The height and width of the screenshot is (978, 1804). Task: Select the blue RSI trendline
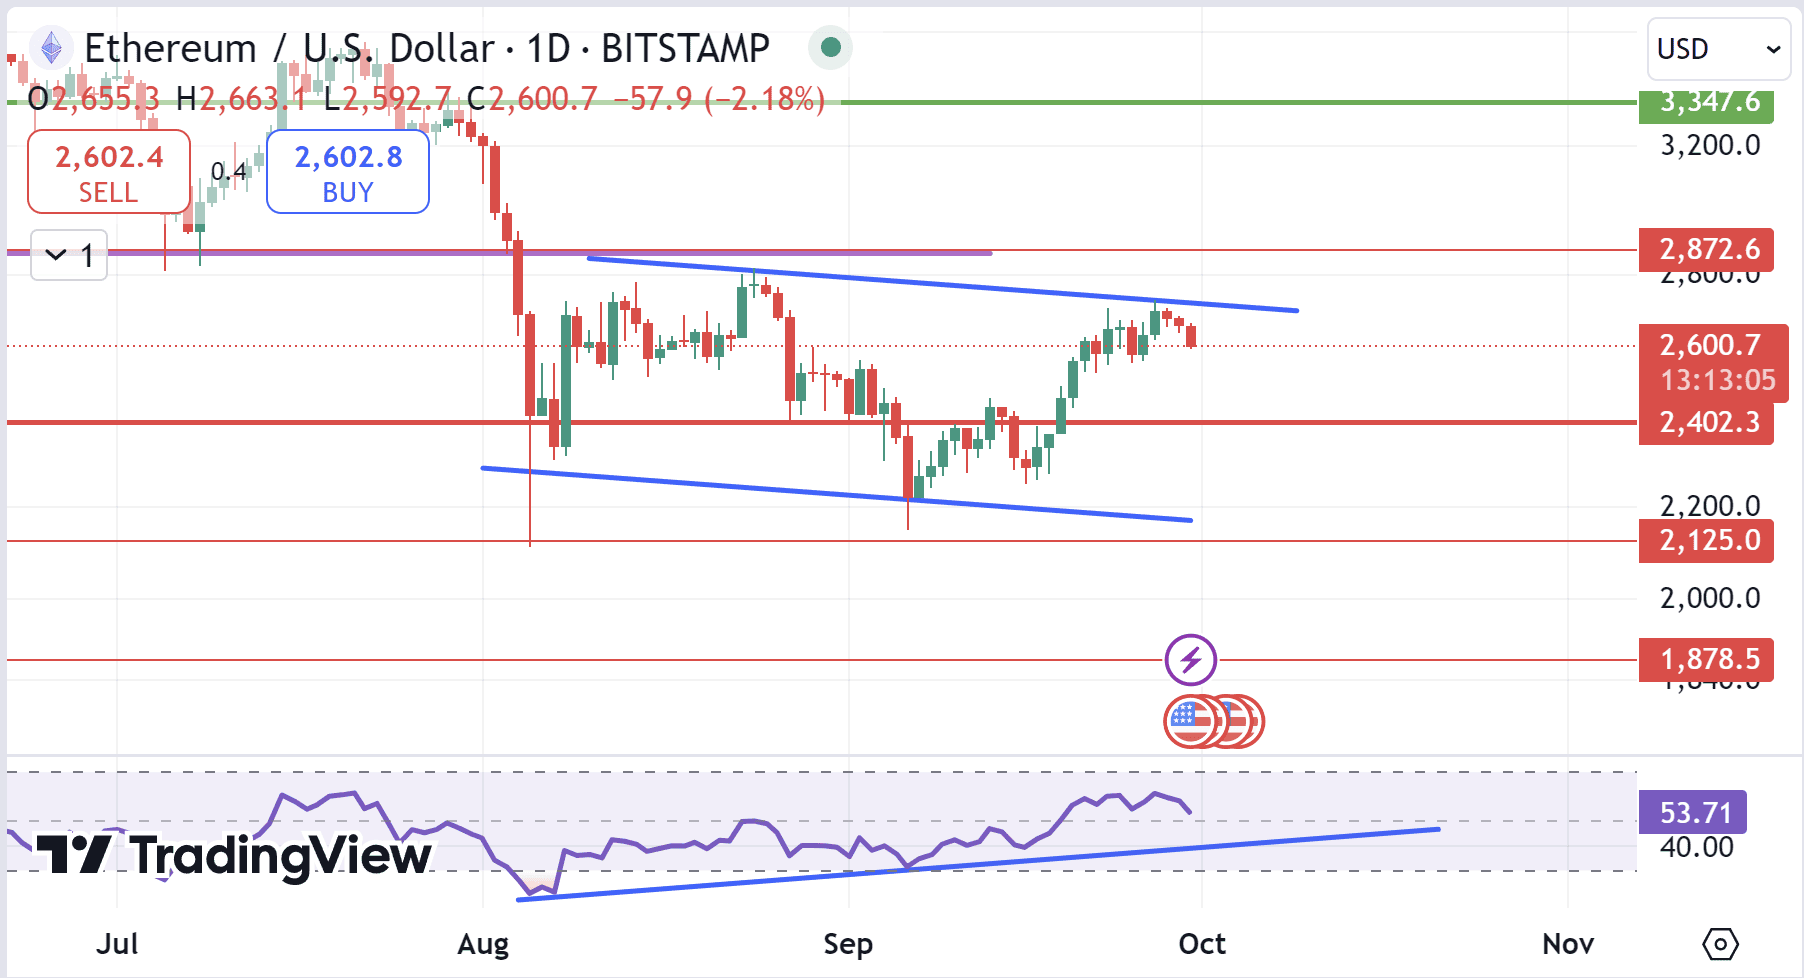tap(978, 864)
